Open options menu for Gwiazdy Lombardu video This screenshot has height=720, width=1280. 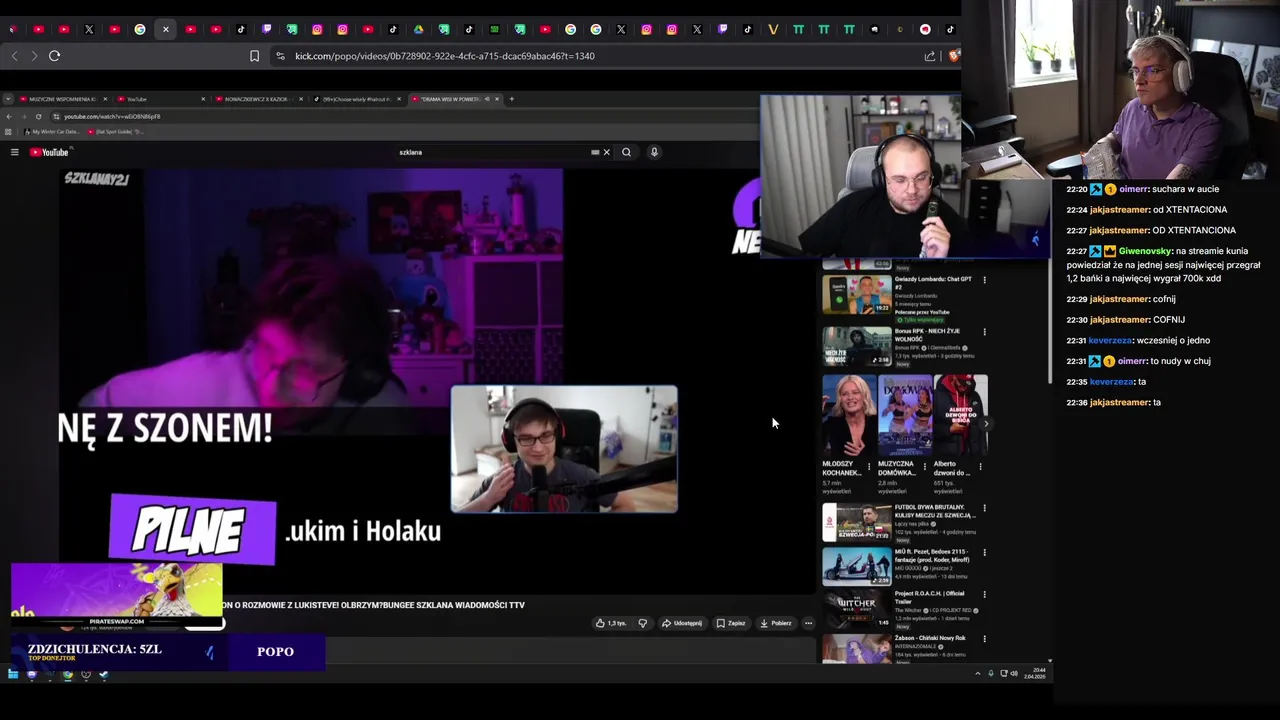(x=984, y=280)
